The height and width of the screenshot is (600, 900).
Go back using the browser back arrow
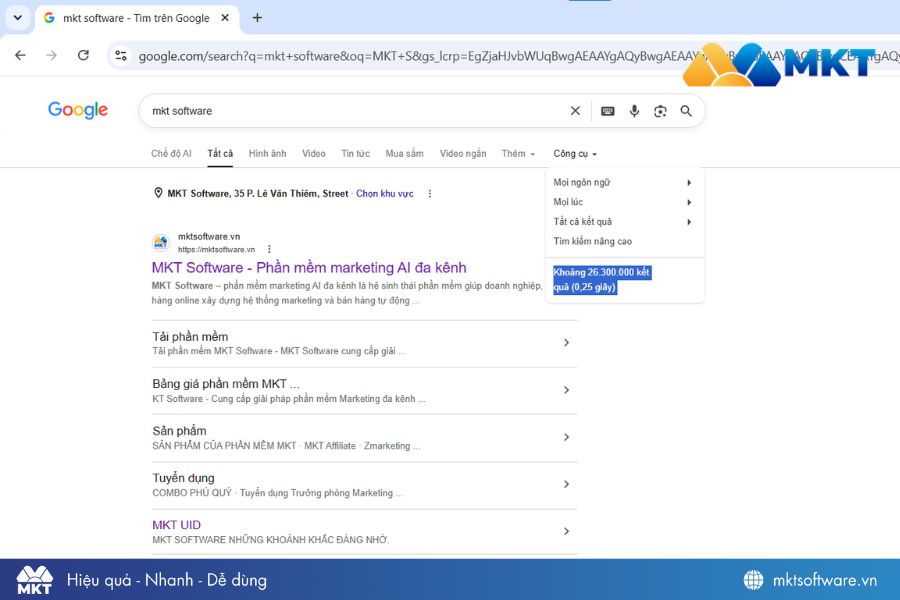click(x=20, y=55)
